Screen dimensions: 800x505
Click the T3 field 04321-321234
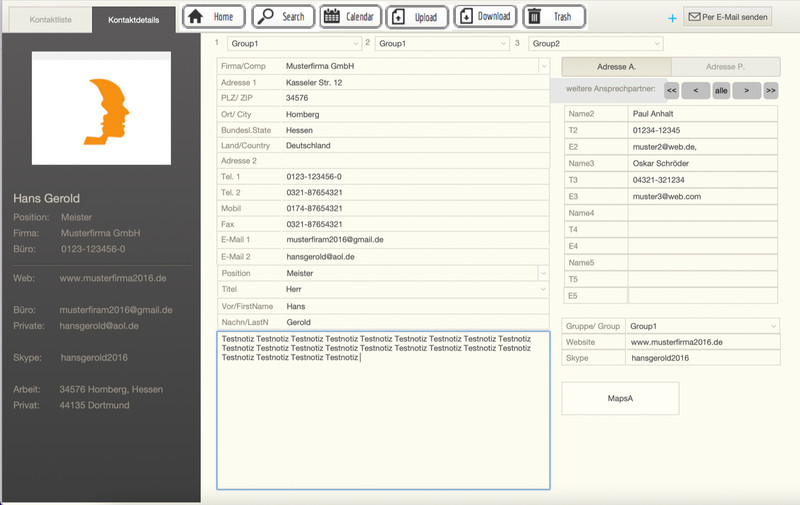(703, 180)
